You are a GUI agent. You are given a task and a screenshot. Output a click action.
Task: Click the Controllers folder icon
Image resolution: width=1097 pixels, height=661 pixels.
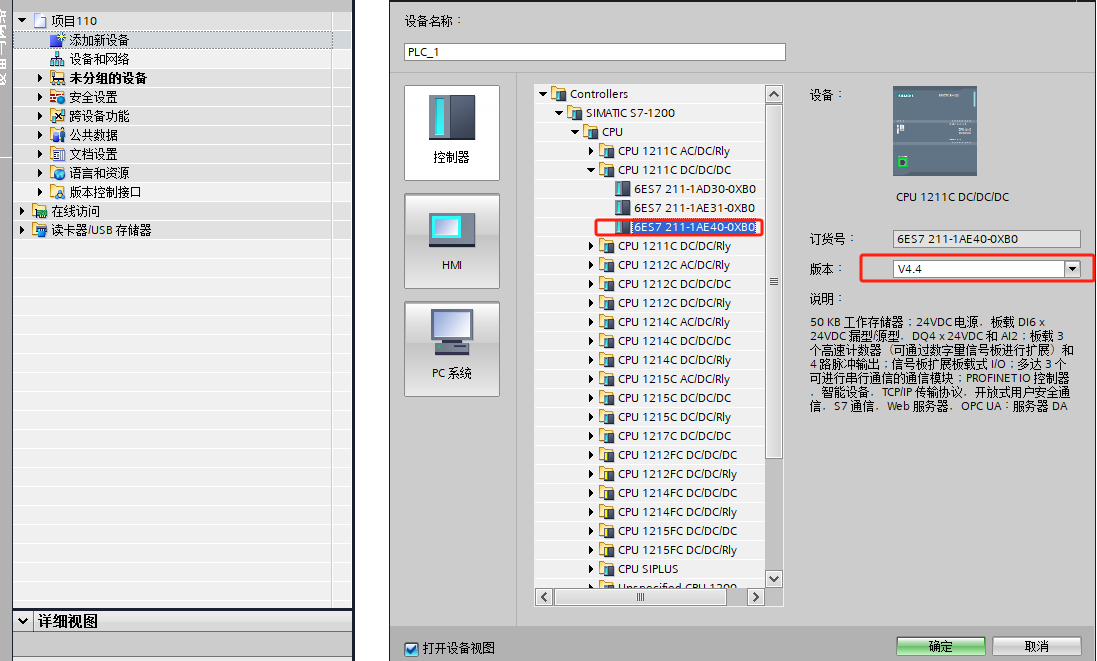pos(558,93)
